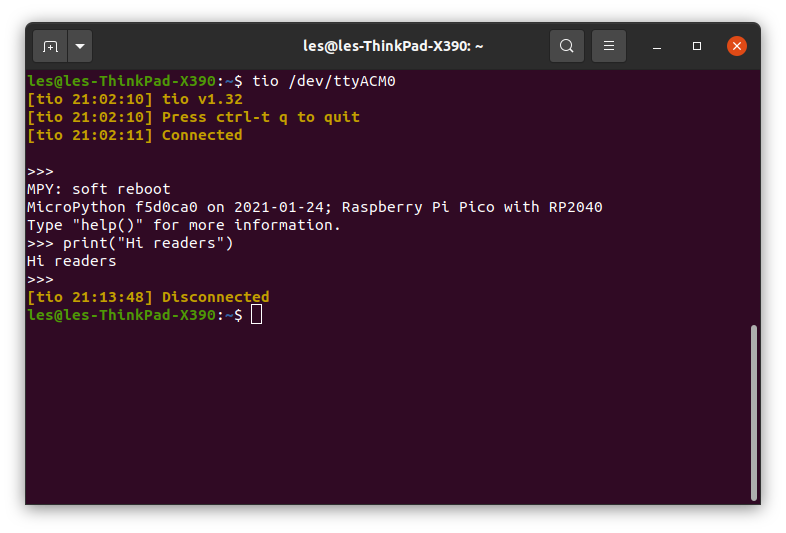Screen dimensions: 786x533
Task: Expand the dropdown arrow beside new tab
Action: click(x=80, y=46)
